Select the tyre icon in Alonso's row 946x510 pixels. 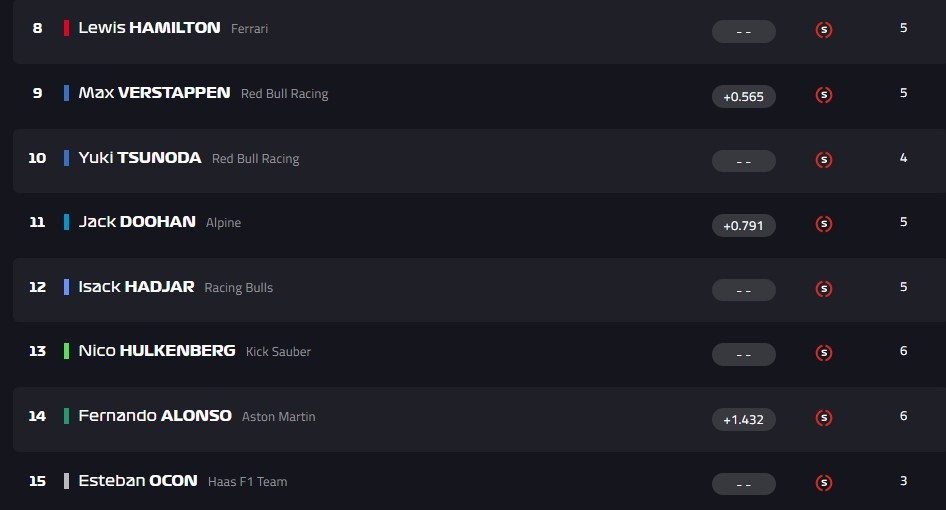click(824, 418)
